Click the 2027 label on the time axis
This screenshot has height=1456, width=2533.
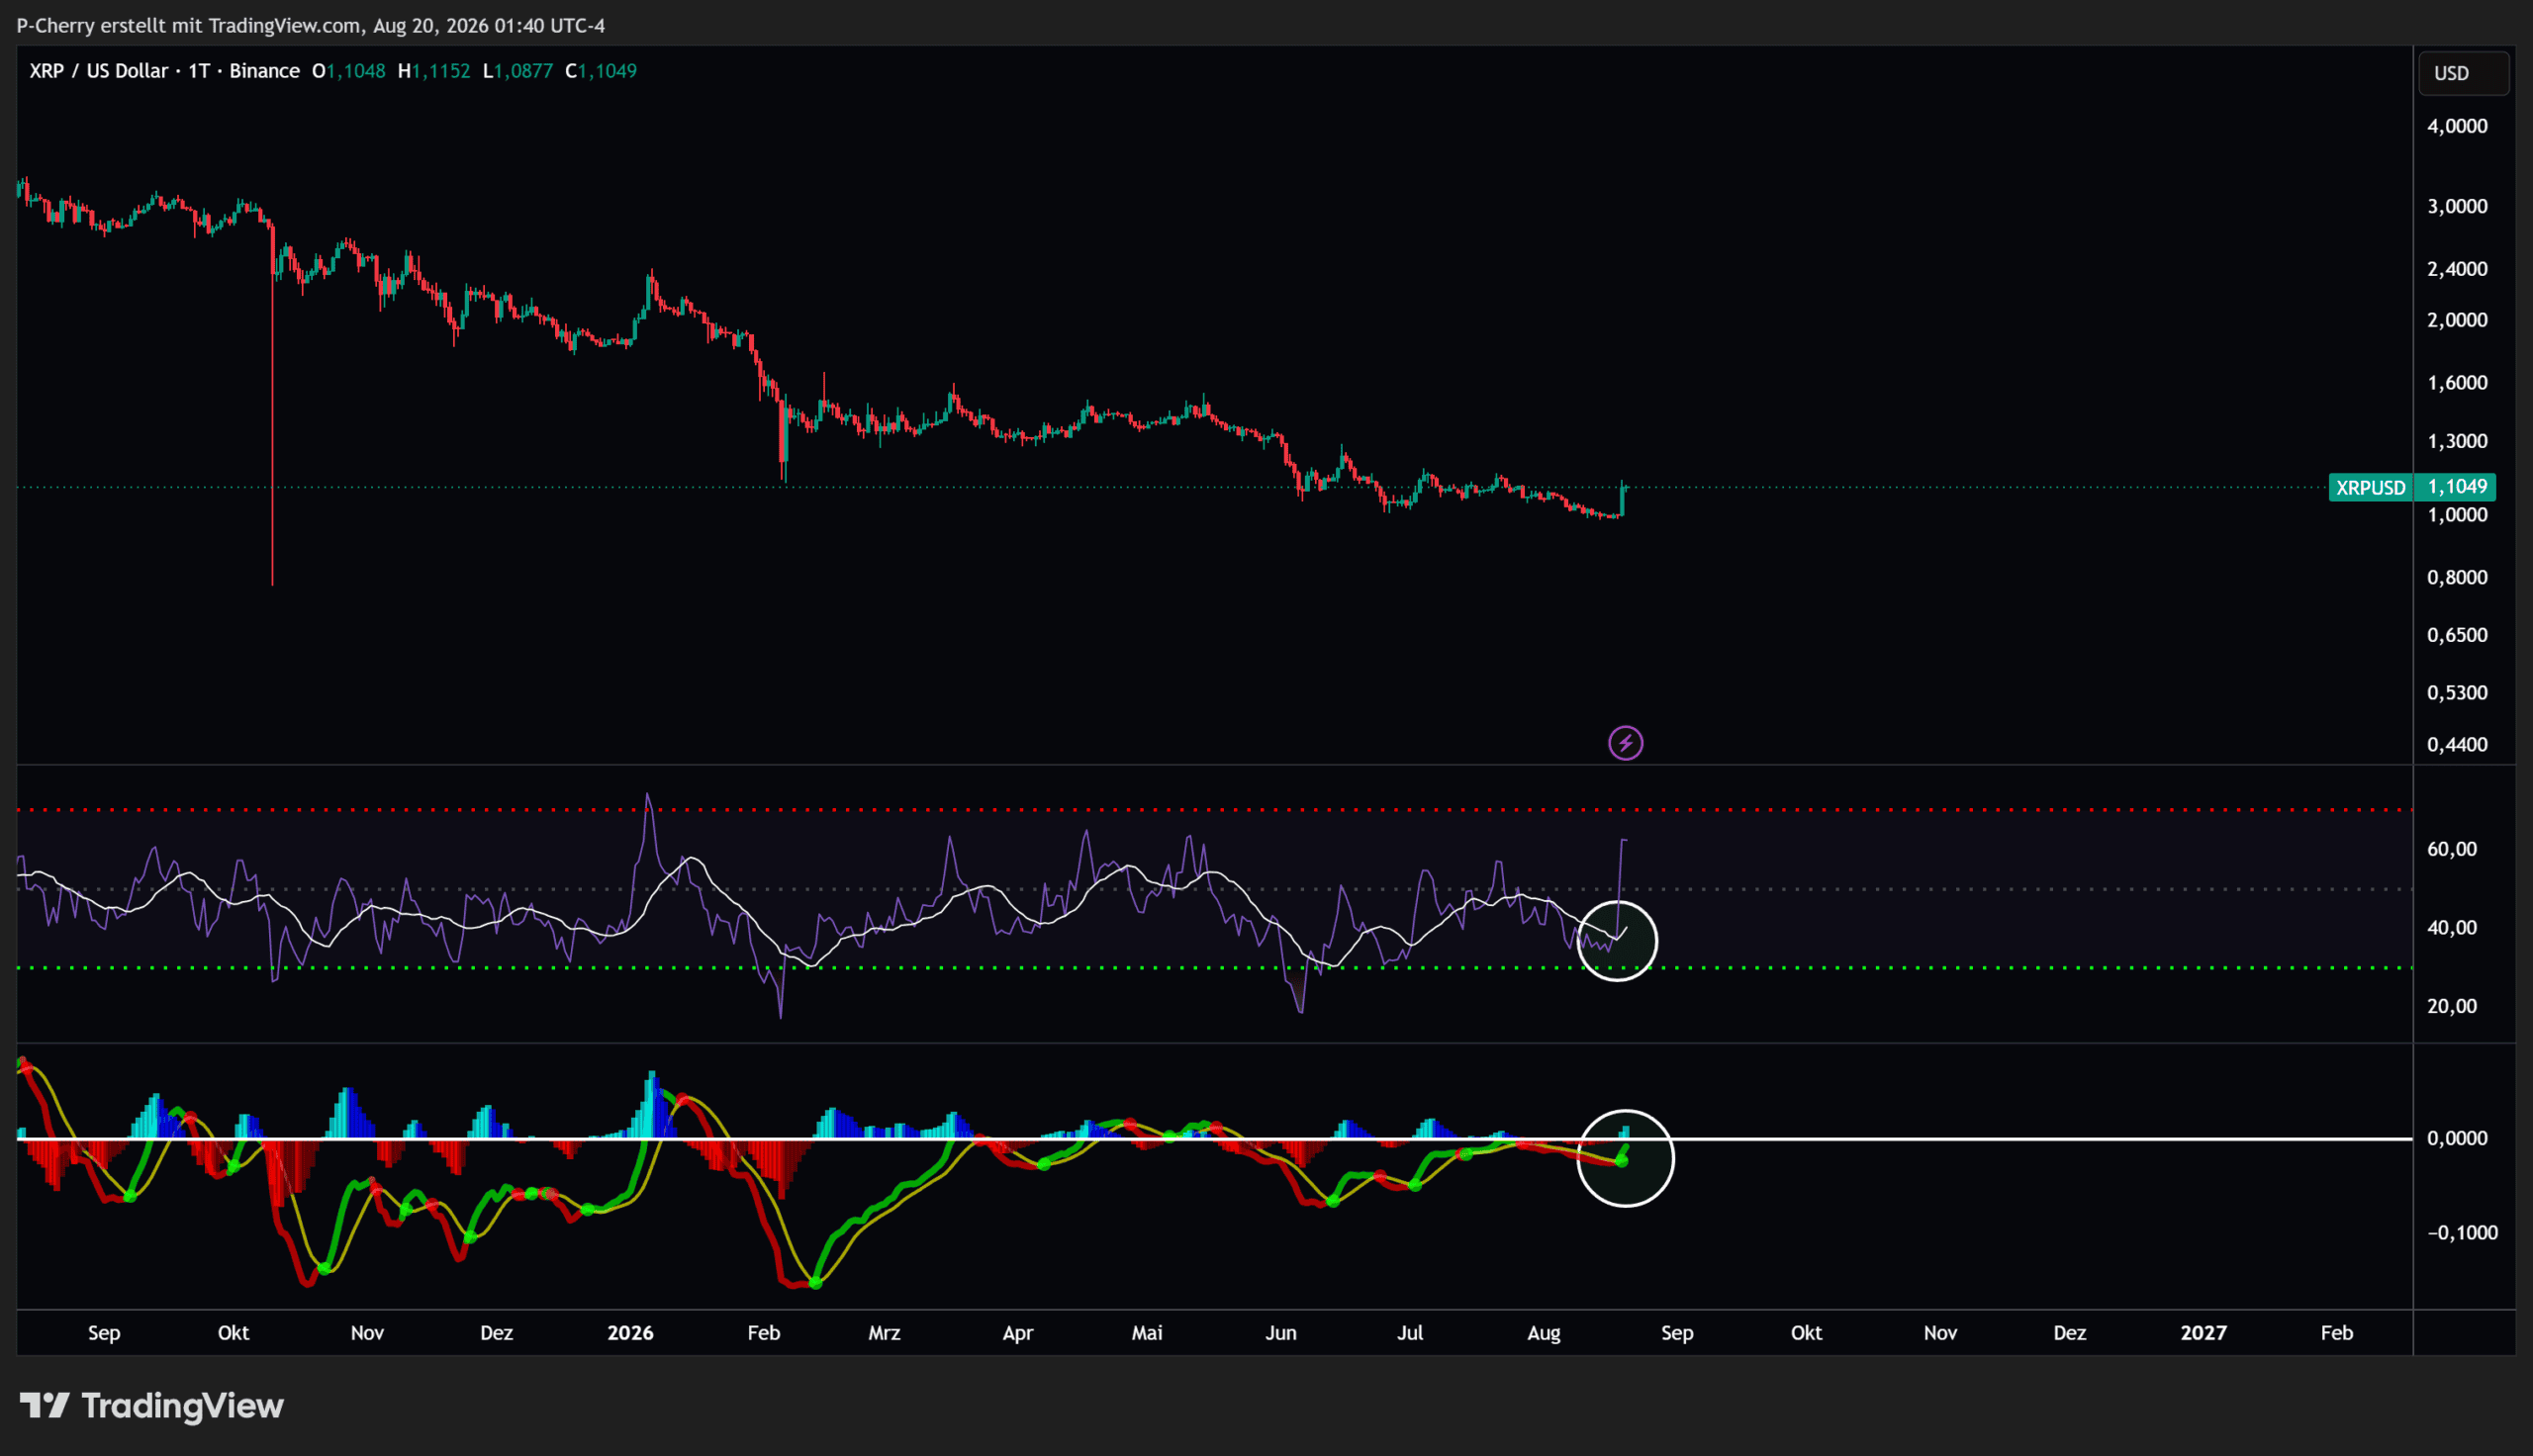point(2204,1333)
